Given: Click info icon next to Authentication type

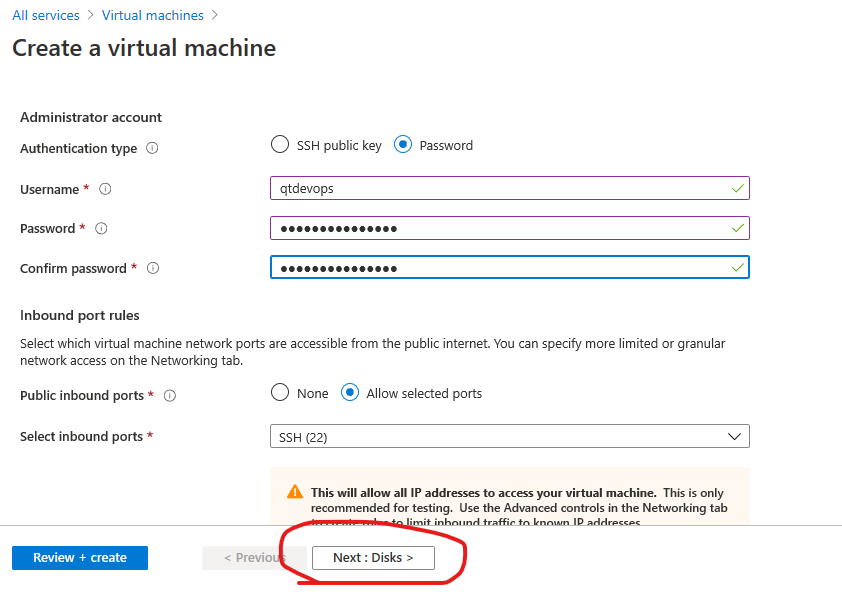Looking at the screenshot, I should [x=153, y=148].
